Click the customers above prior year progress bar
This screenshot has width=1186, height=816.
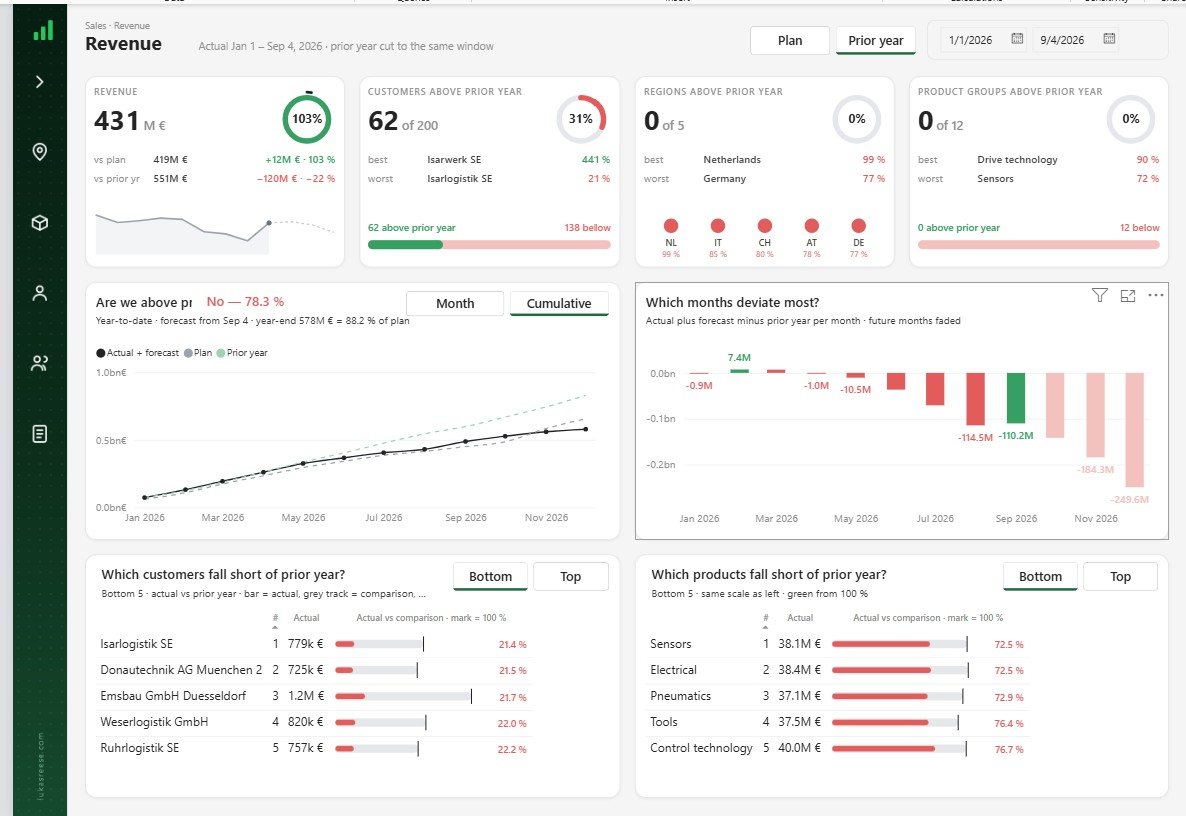pyautogui.click(x=489, y=244)
